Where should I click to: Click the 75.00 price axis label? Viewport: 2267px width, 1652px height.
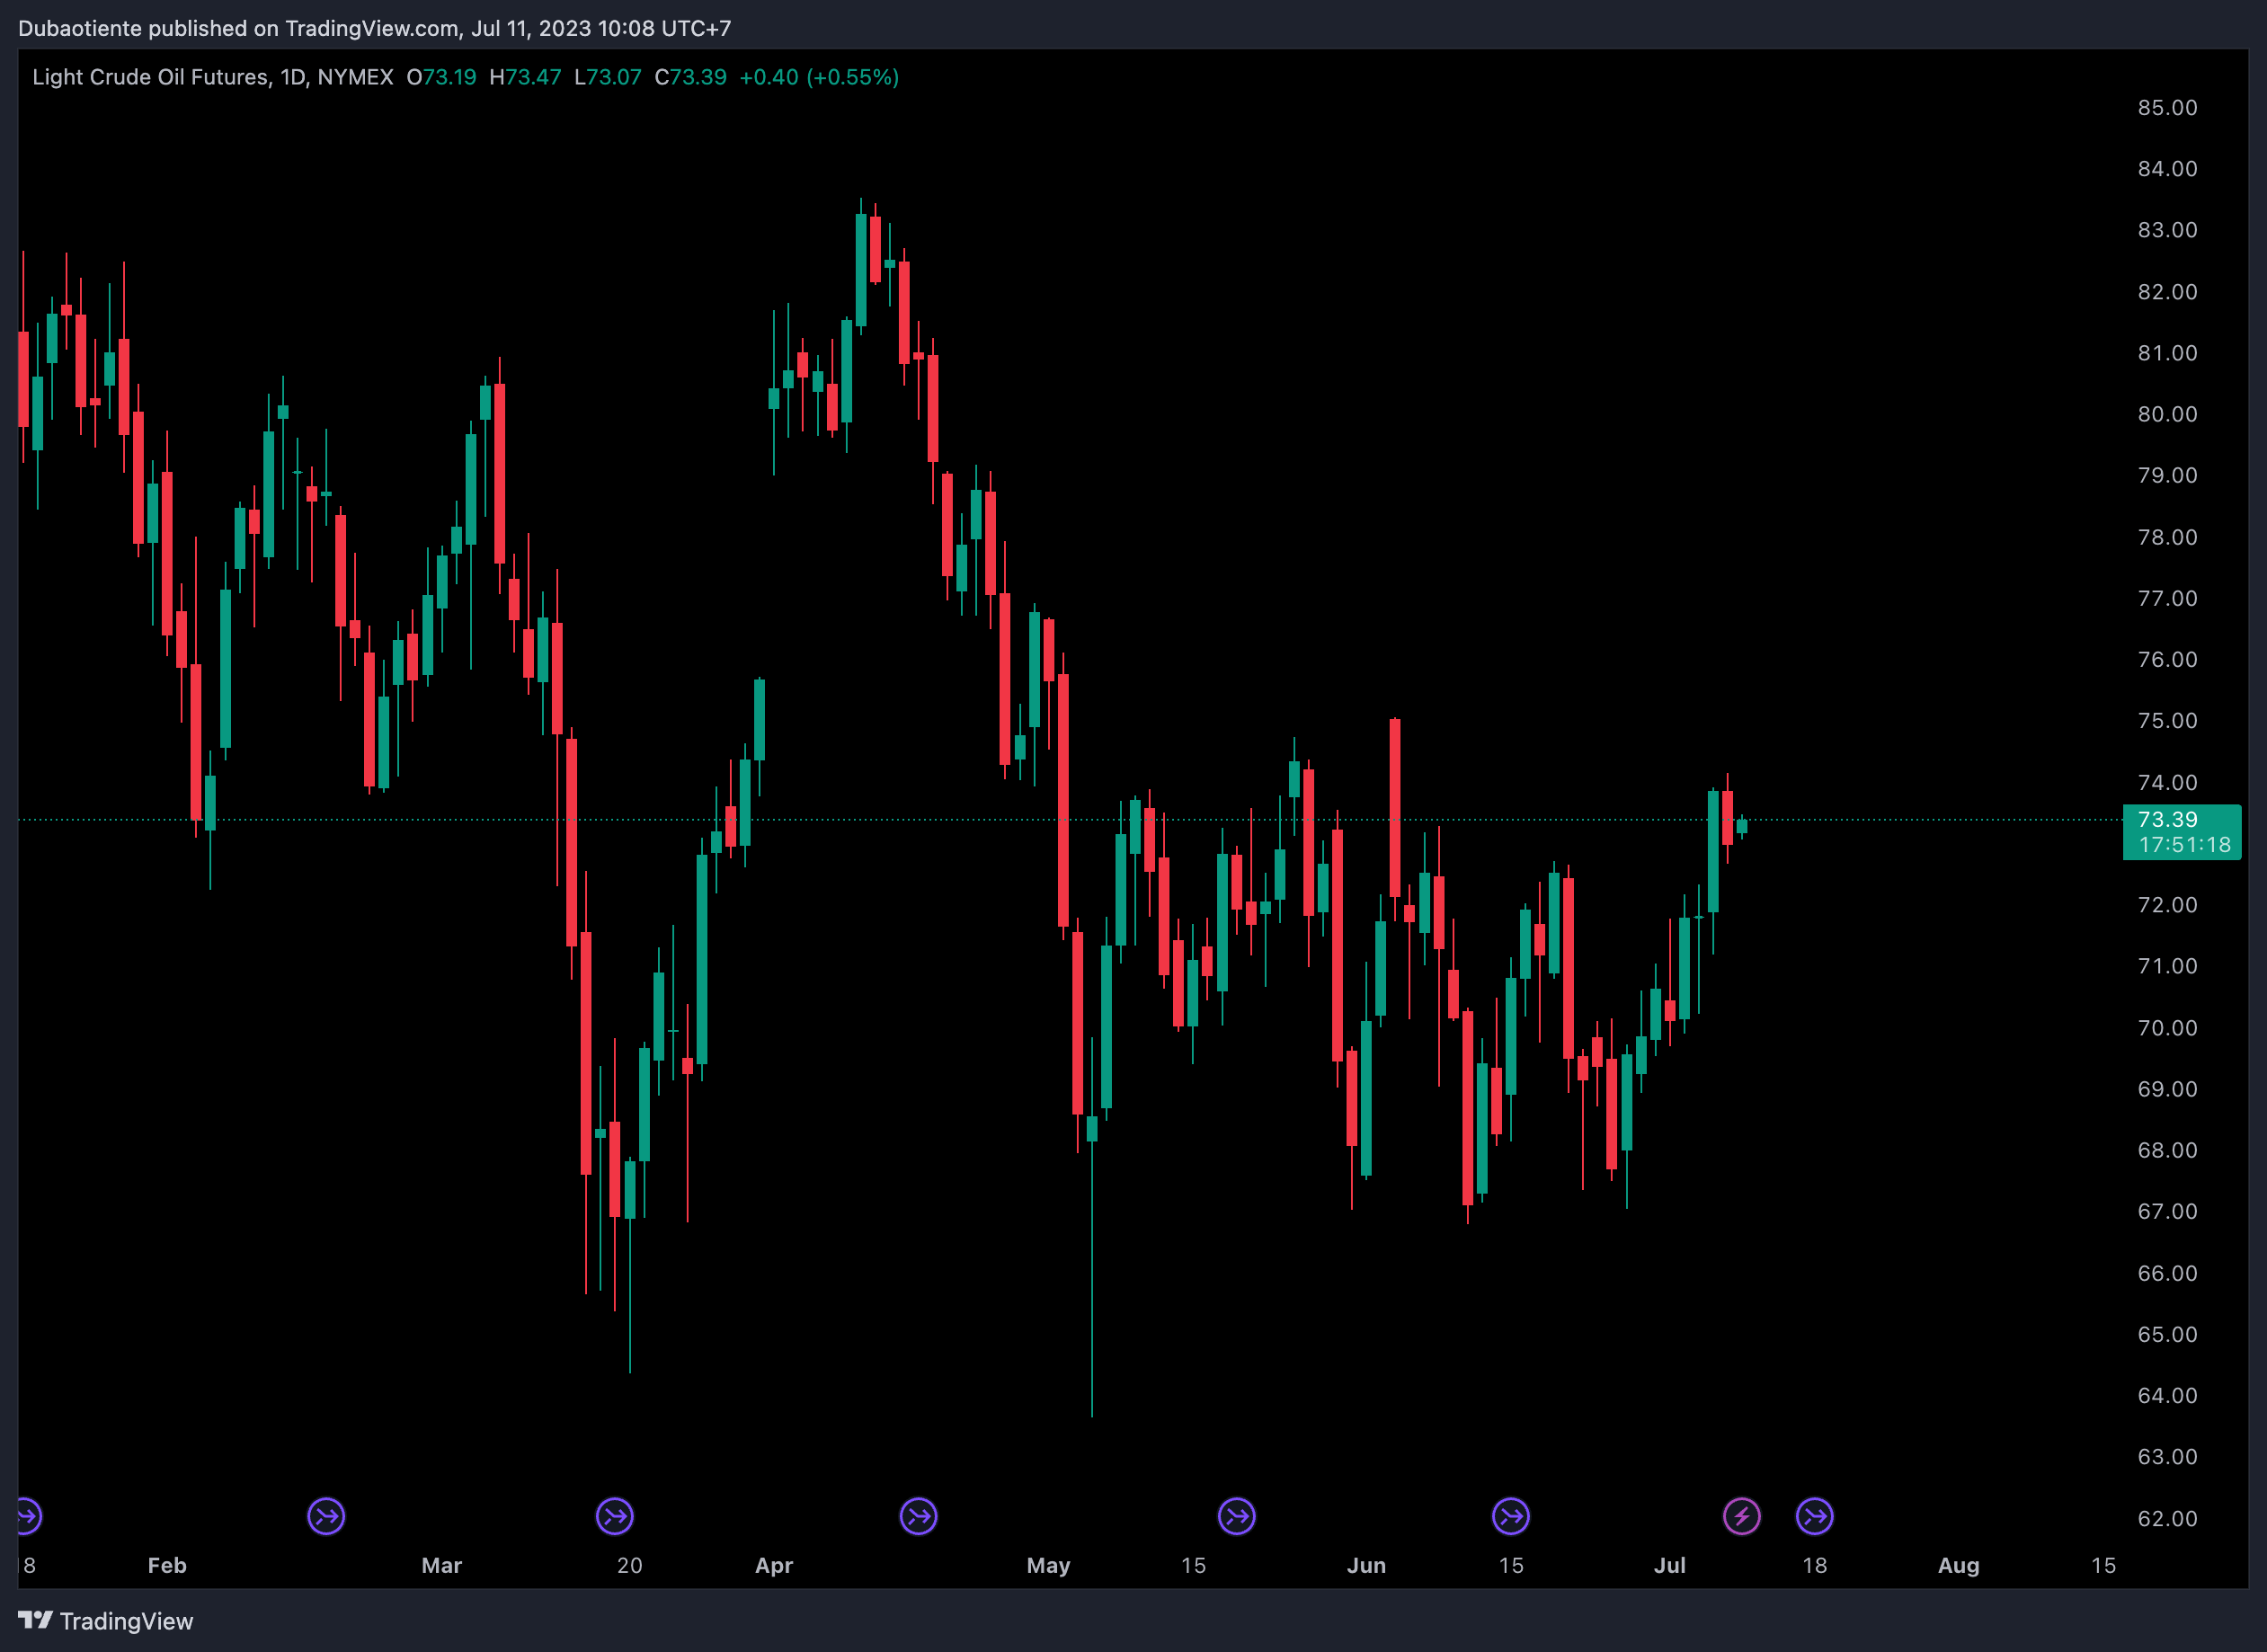coord(2167,721)
